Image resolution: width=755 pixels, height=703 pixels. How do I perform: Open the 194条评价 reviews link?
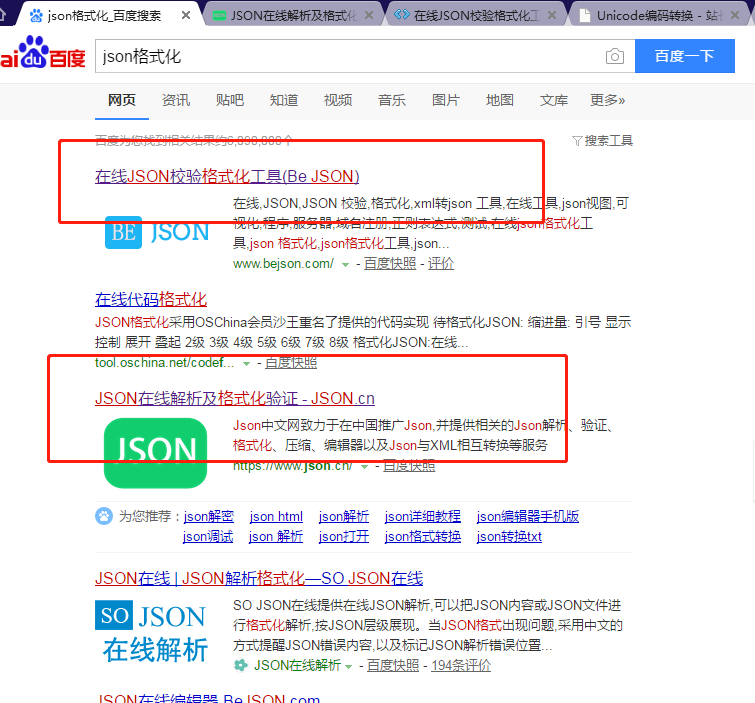(x=461, y=665)
